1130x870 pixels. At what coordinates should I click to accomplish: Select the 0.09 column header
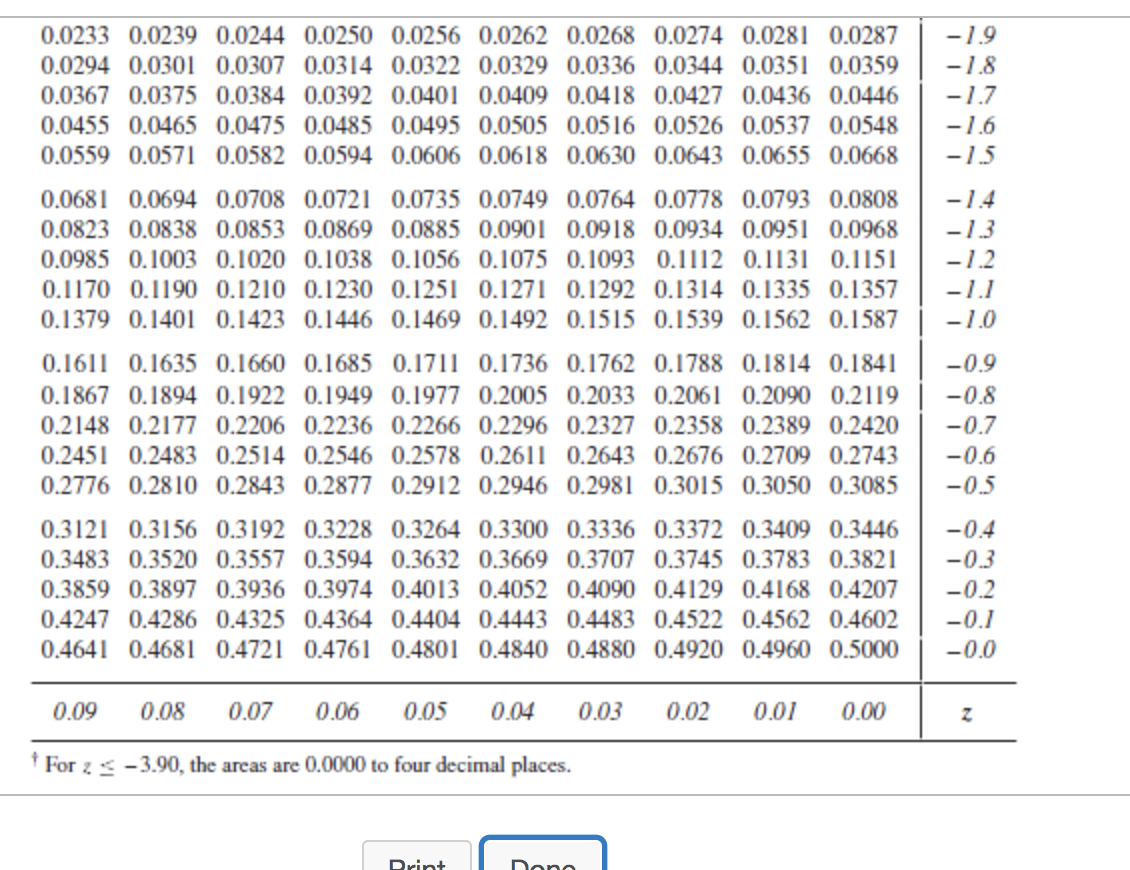(x=77, y=712)
